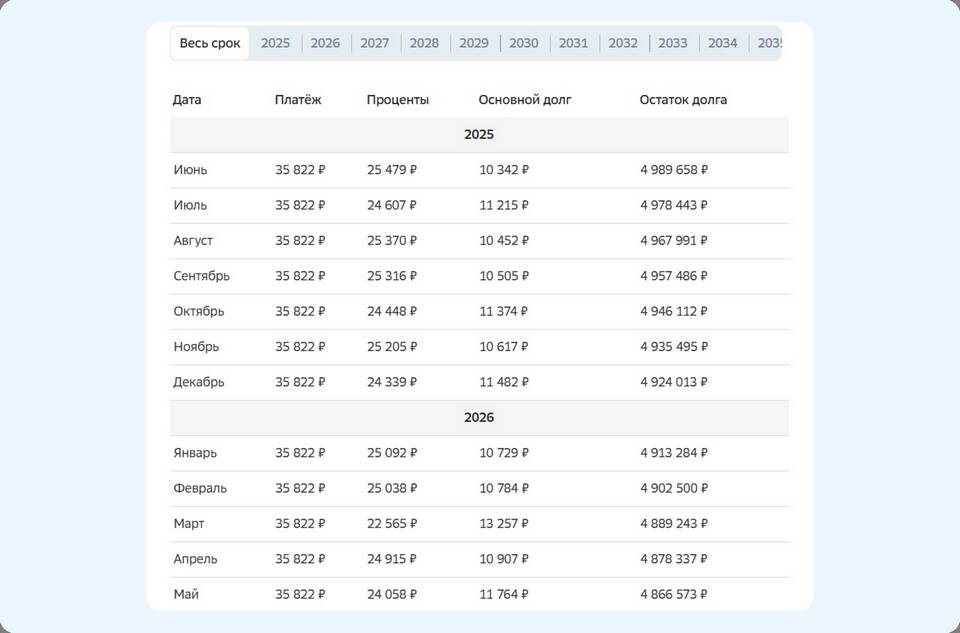Open the 2026 year tab
Screen dimensions: 960x633
[325, 43]
